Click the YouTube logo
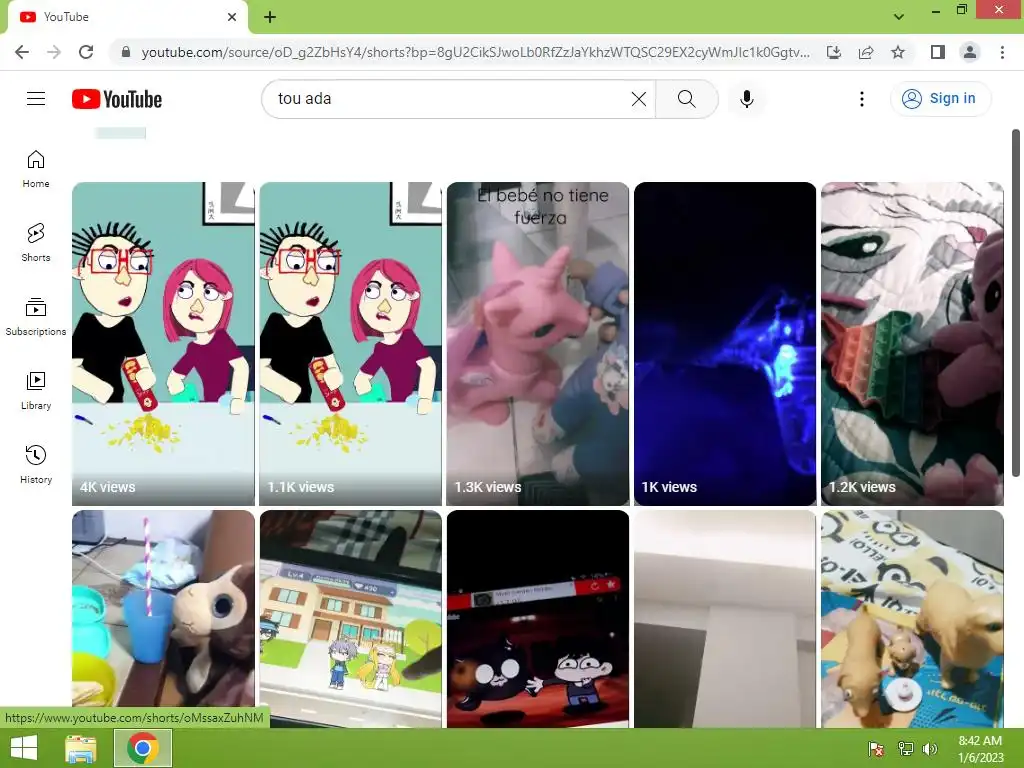Screen dimensions: 1024x768 (x=117, y=99)
